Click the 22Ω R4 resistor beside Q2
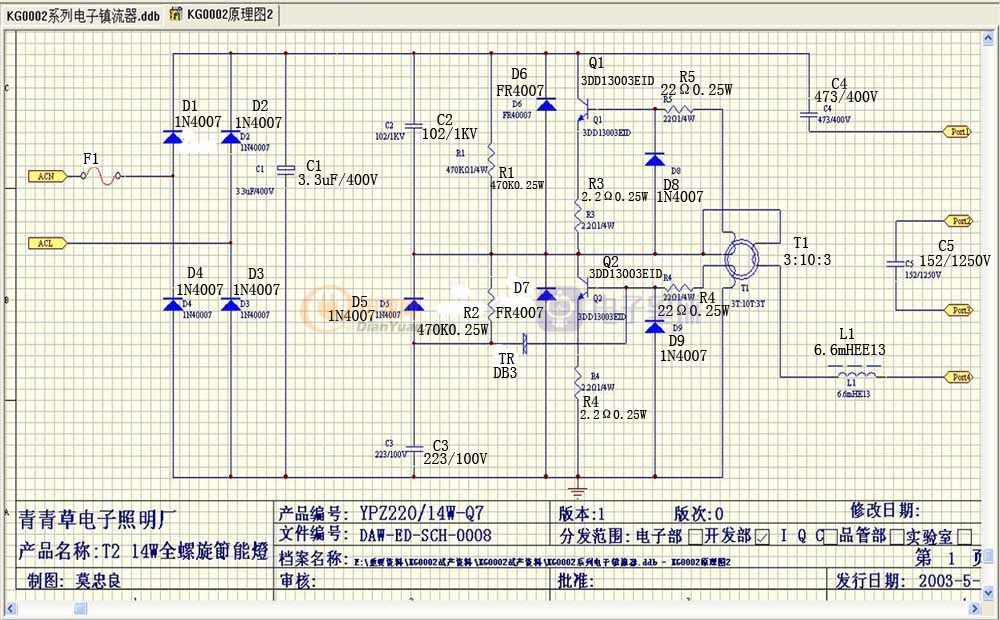Image resolution: width=1000 pixels, height=620 pixels. (x=678, y=288)
